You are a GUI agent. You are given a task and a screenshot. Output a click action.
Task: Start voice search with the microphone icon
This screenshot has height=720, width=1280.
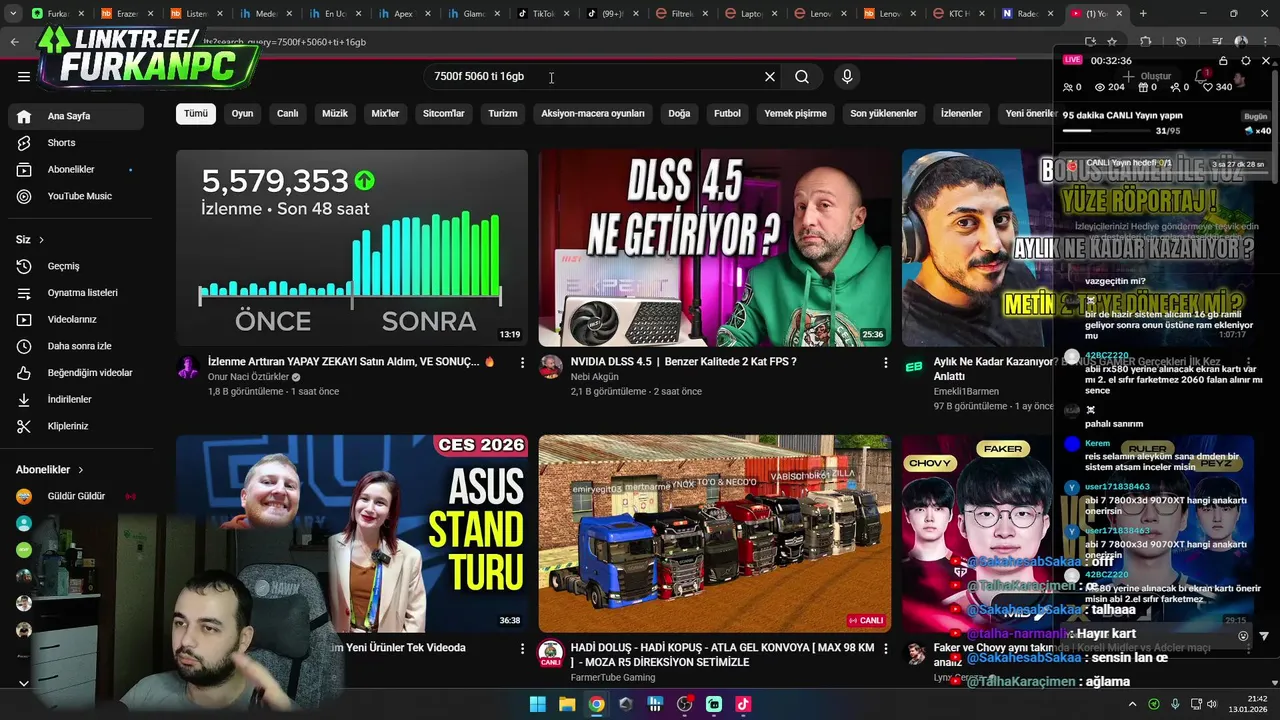847,76
